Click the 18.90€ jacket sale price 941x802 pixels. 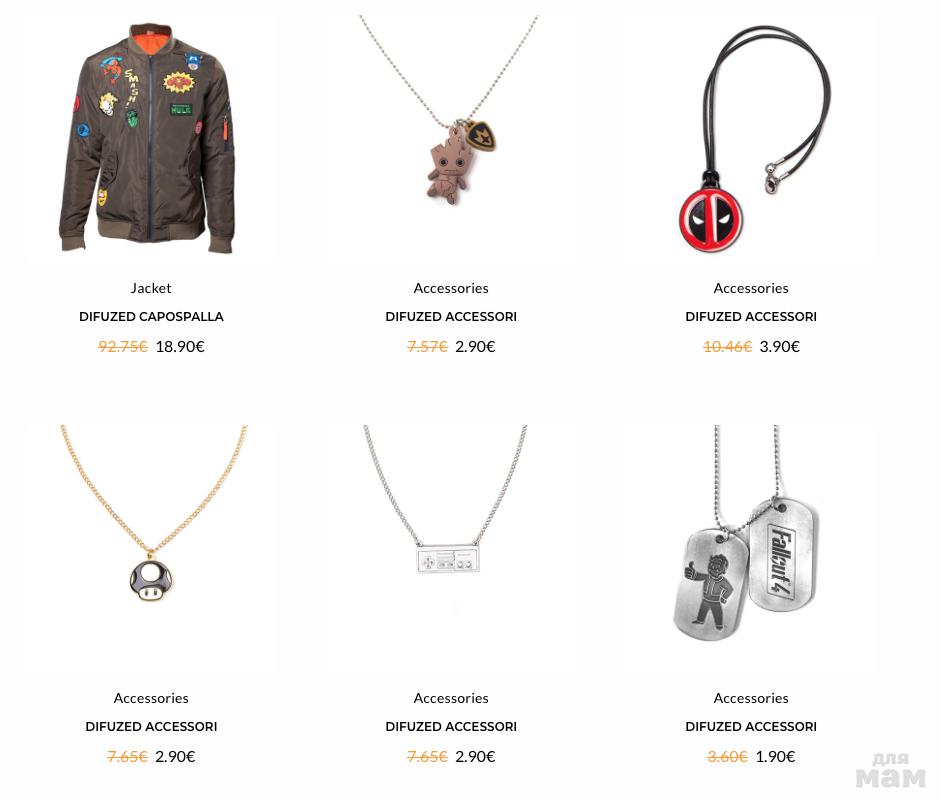pos(180,346)
